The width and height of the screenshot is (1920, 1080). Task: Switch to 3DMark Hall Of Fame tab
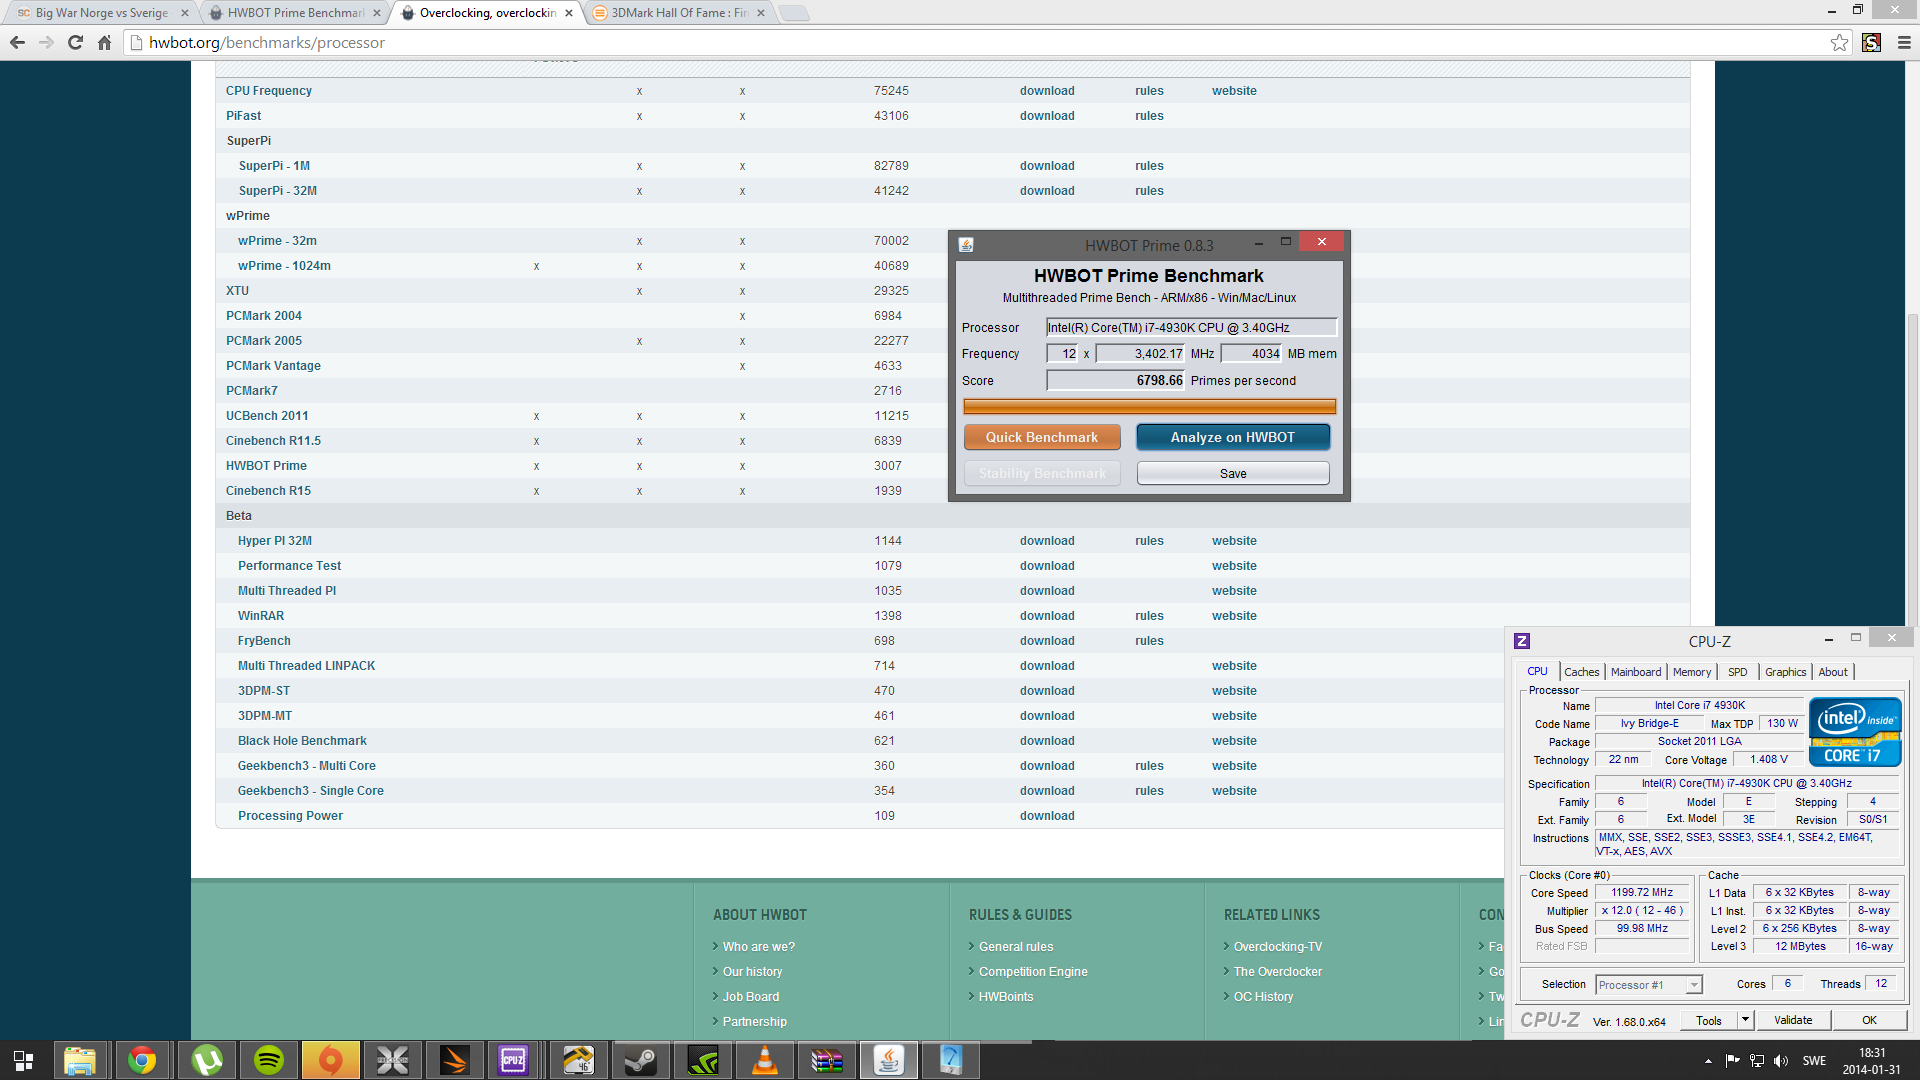tap(680, 13)
